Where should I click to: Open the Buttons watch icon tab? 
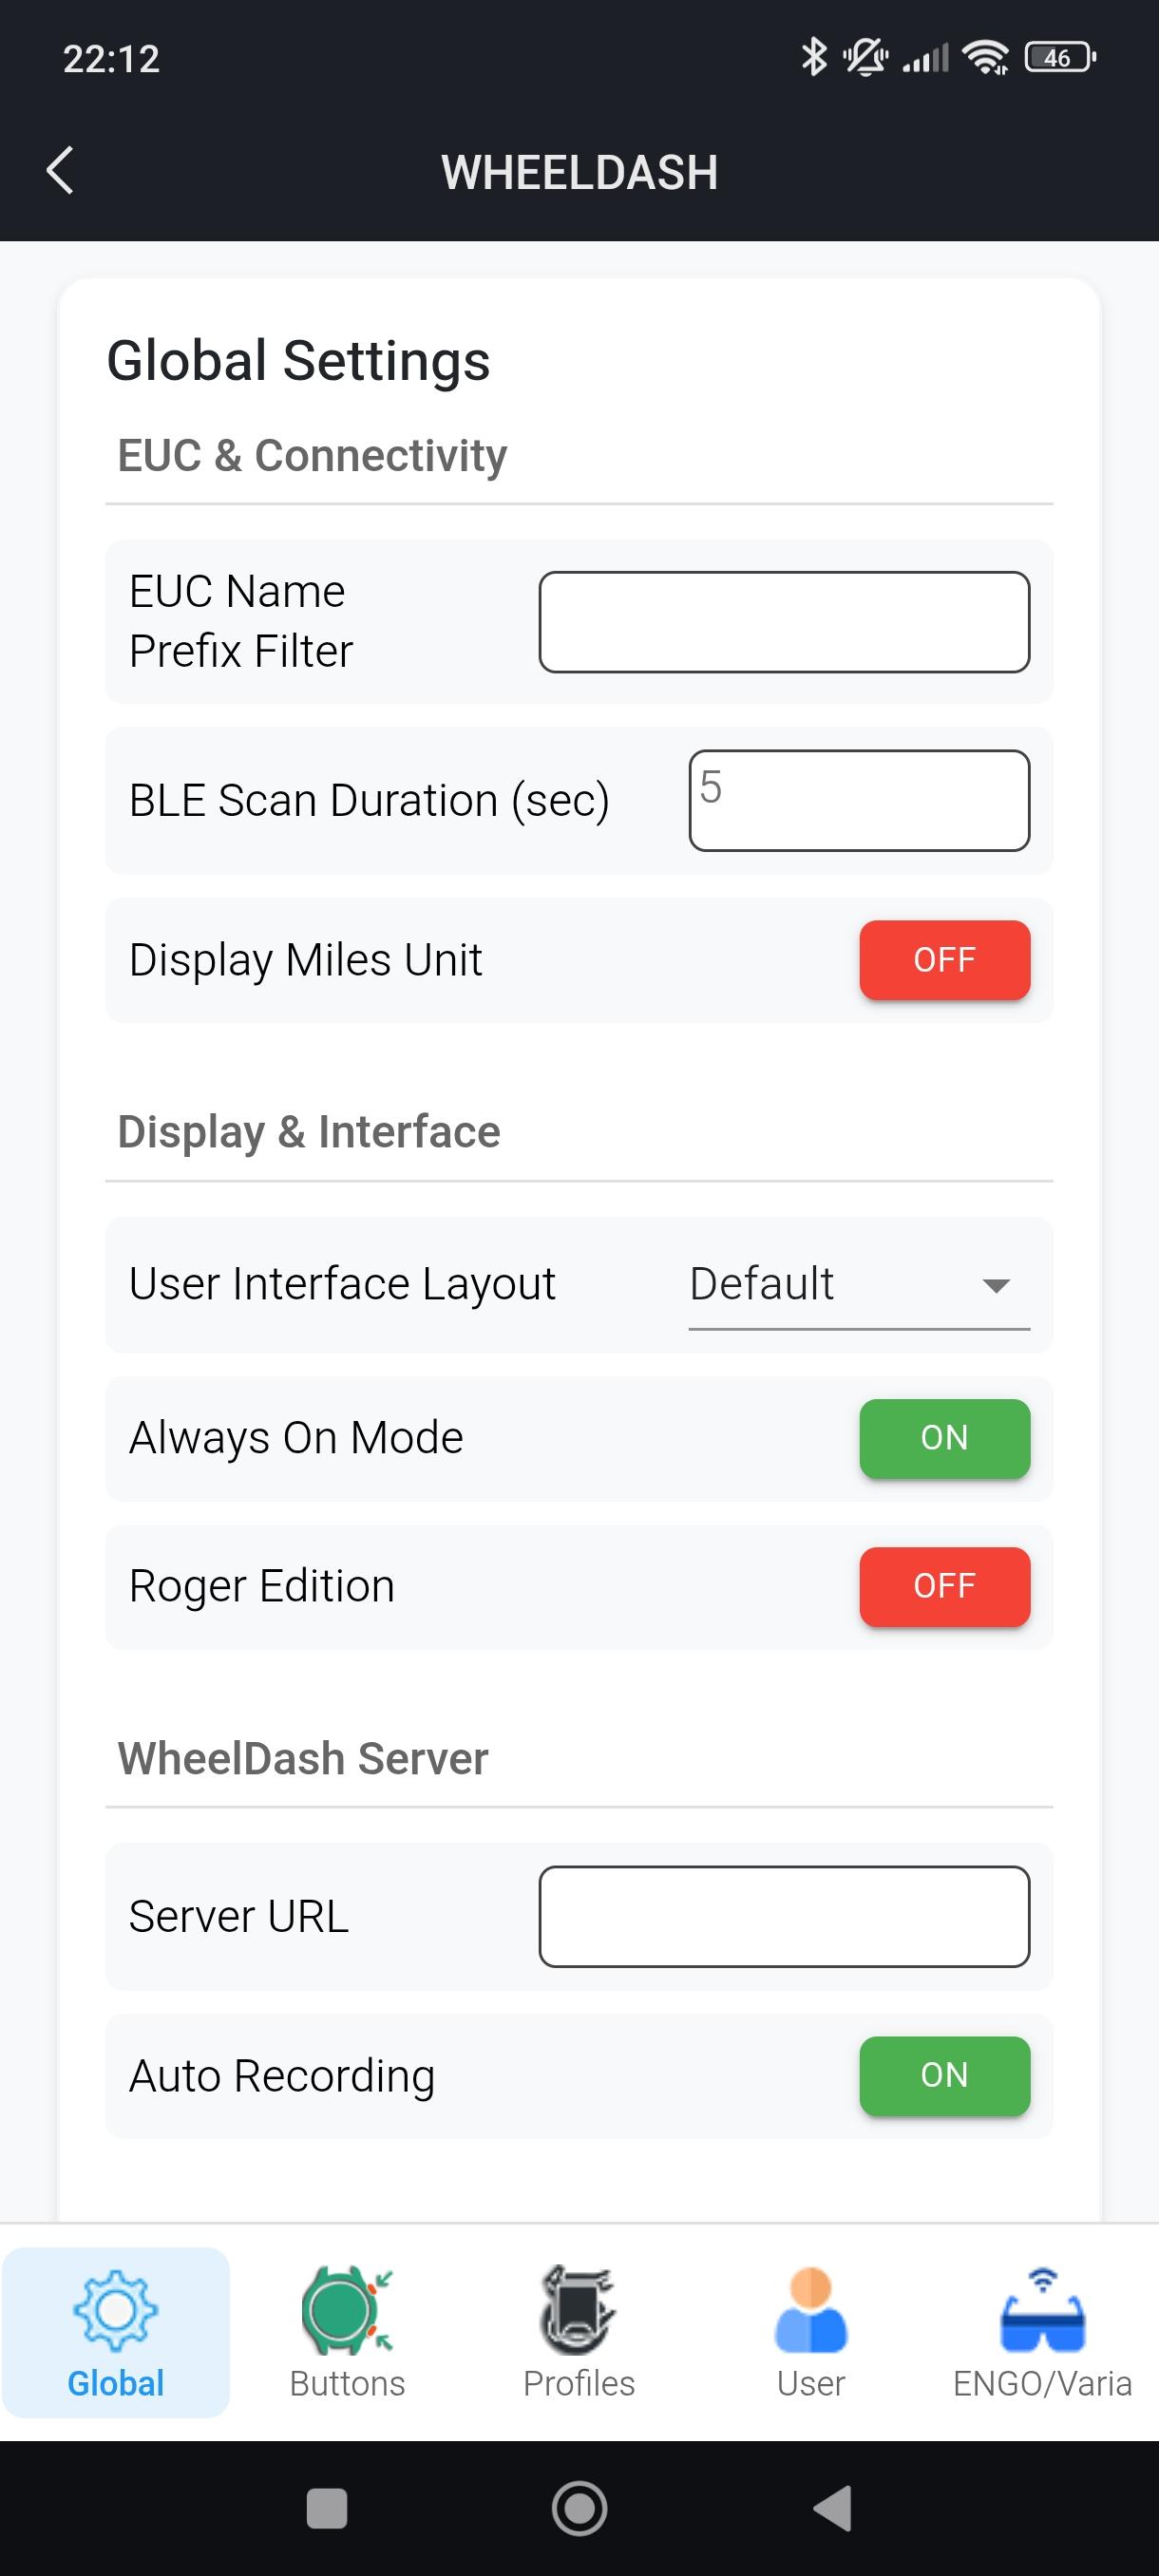coord(347,2332)
